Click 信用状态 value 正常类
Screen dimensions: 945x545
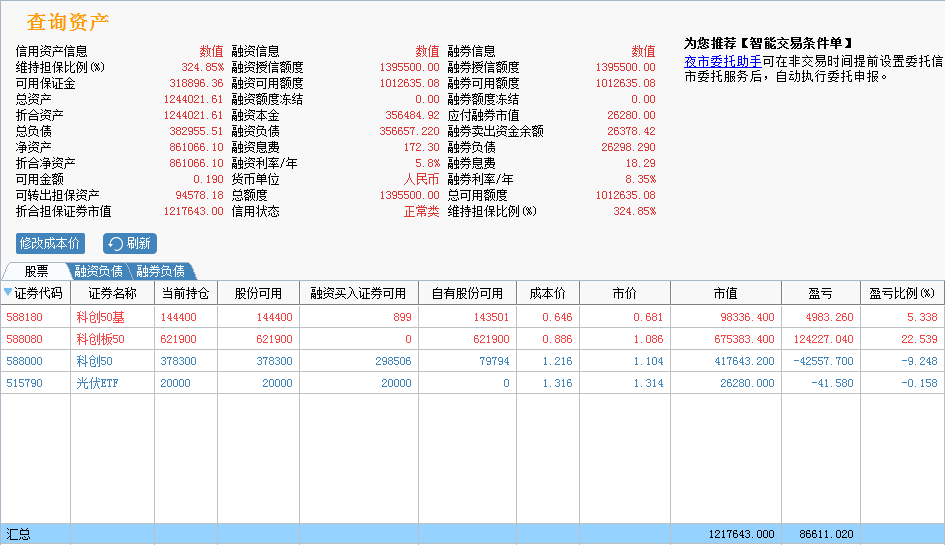click(x=421, y=212)
